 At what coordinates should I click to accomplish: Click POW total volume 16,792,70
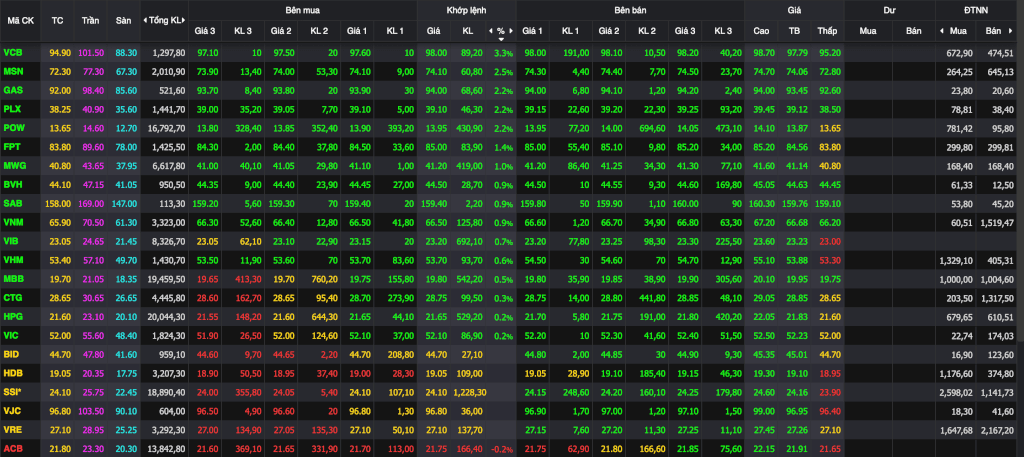[167, 127]
